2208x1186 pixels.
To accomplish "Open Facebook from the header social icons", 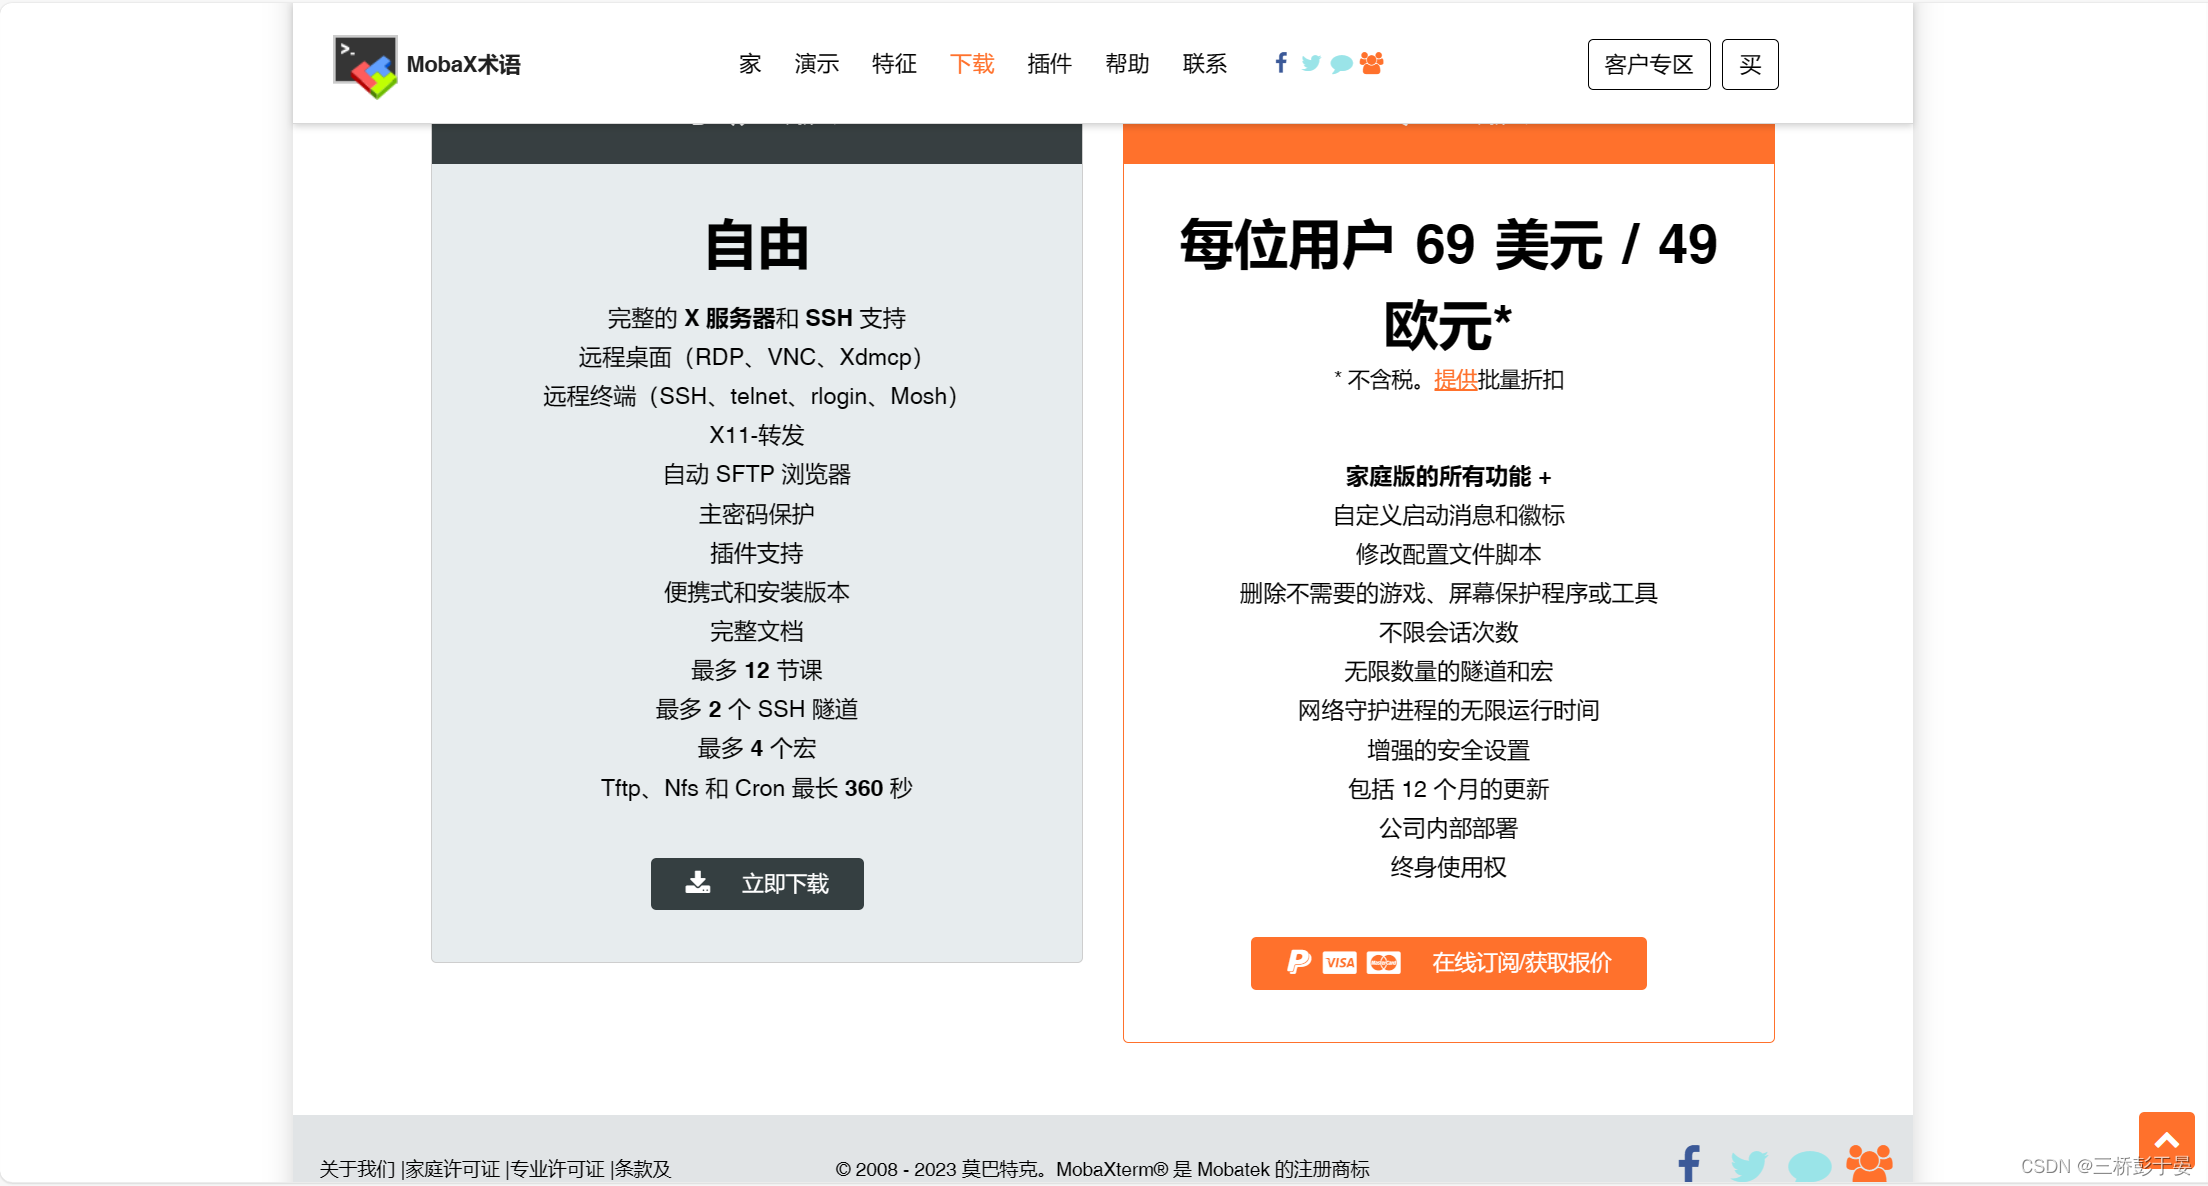I will pos(1281,63).
